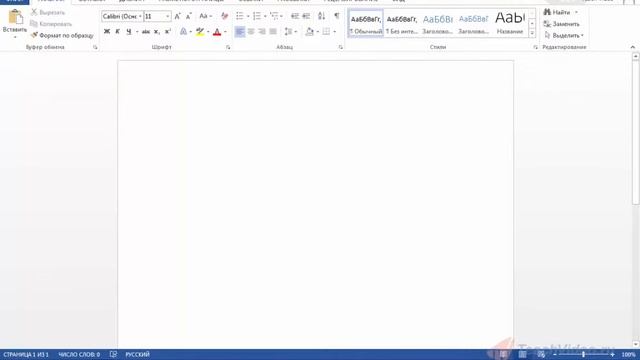
Task: Switch to web layout view in status bar
Action: pyautogui.click(x=541, y=354)
